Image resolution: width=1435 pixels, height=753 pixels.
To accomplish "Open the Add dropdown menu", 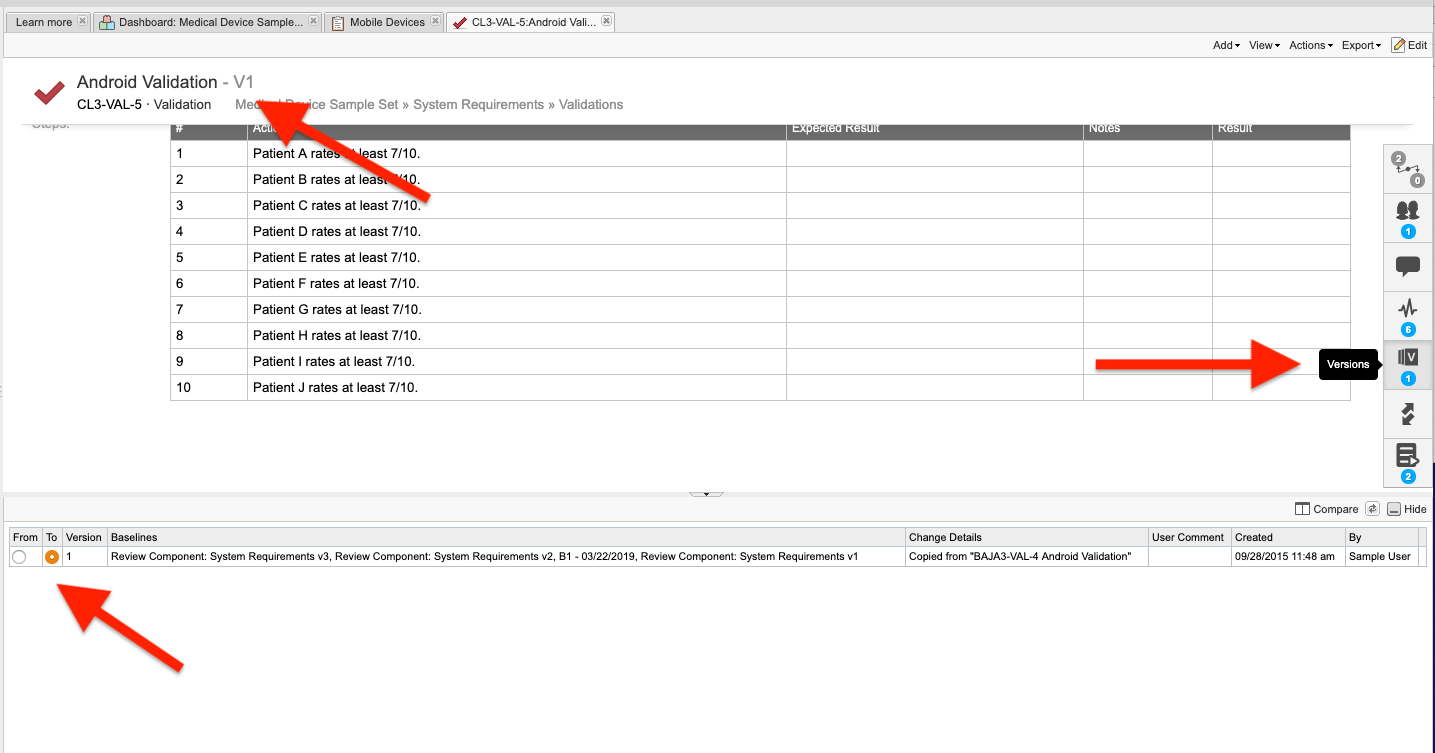I will coord(1226,45).
